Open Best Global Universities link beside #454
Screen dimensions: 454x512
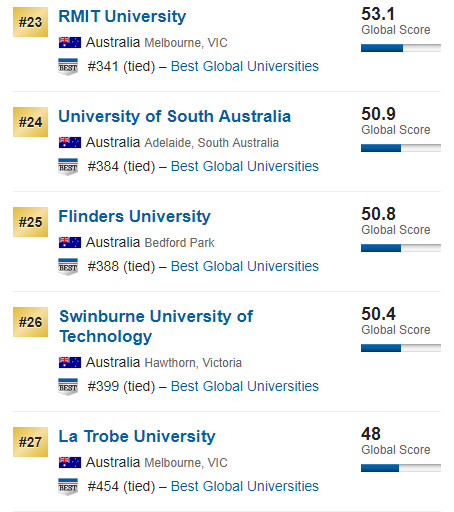coord(245,486)
